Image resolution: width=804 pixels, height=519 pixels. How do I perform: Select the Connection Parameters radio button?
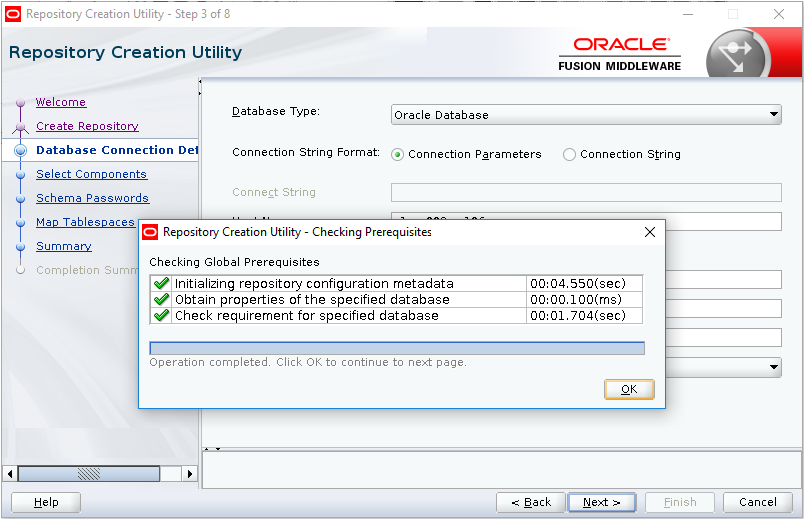coord(398,155)
